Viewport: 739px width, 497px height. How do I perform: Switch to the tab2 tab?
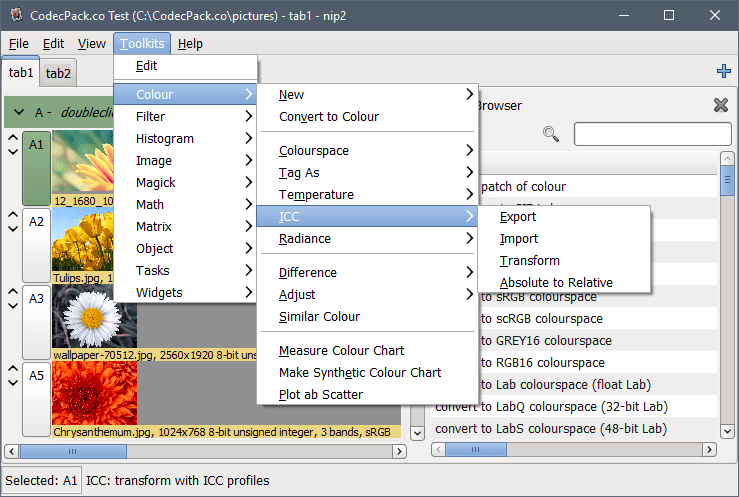pos(58,72)
